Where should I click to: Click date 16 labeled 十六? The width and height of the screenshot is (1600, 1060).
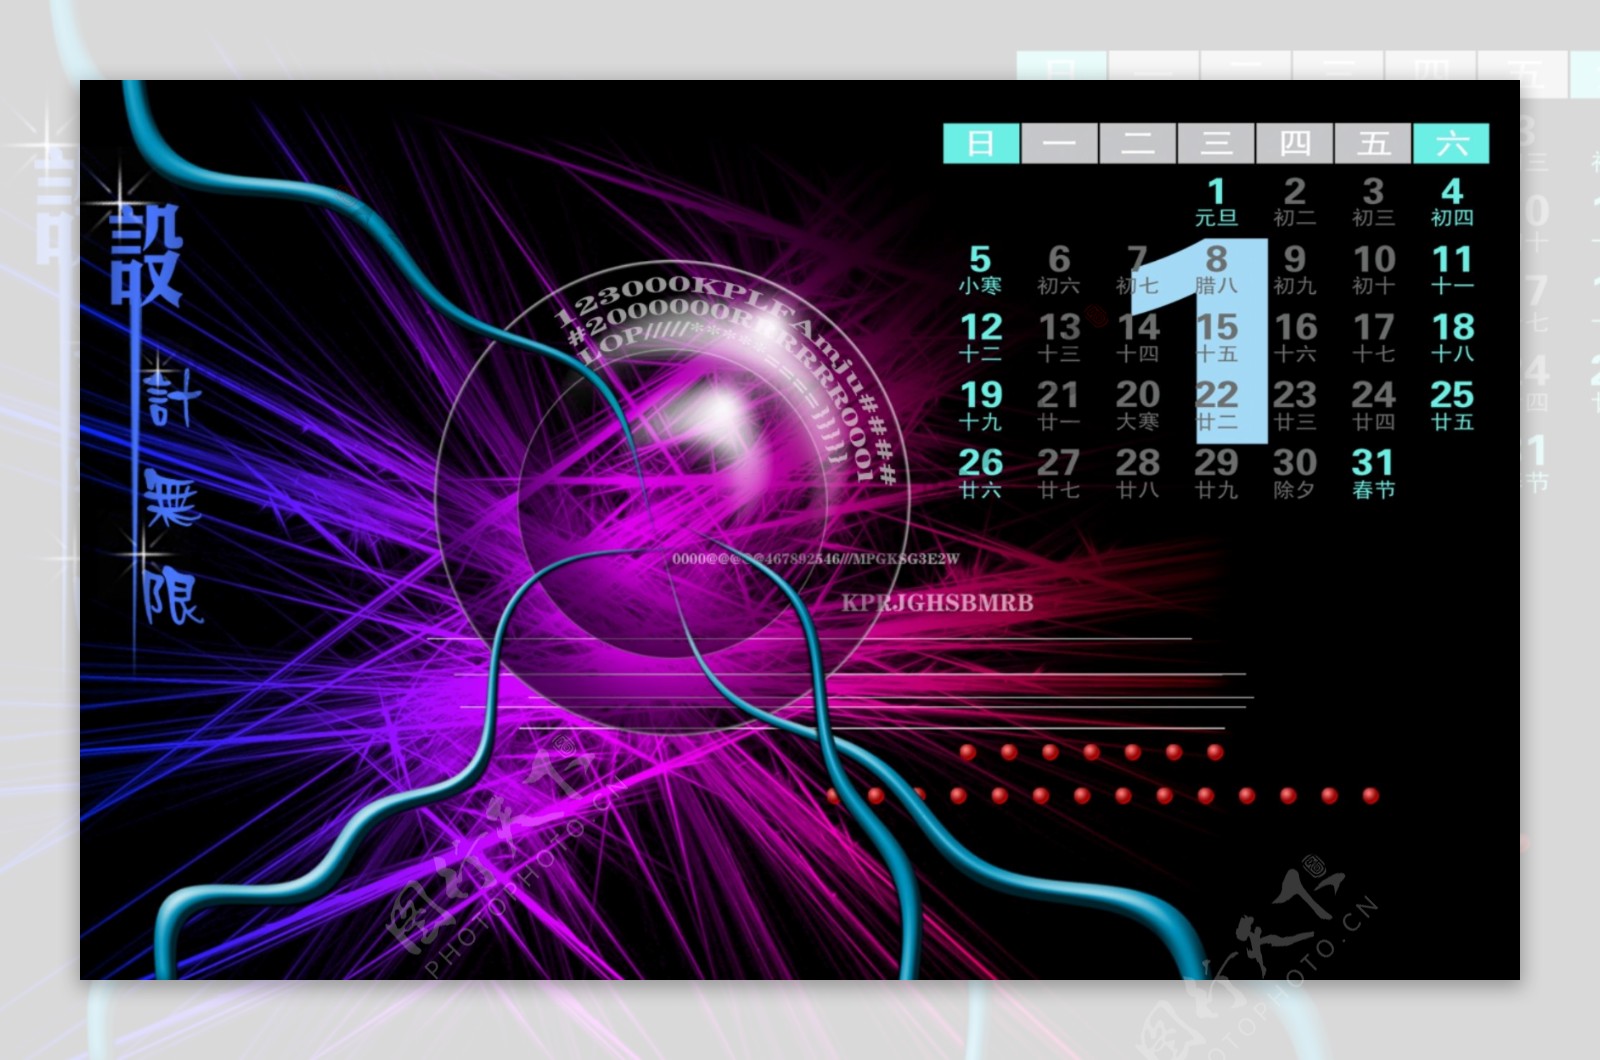coord(1295,337)
